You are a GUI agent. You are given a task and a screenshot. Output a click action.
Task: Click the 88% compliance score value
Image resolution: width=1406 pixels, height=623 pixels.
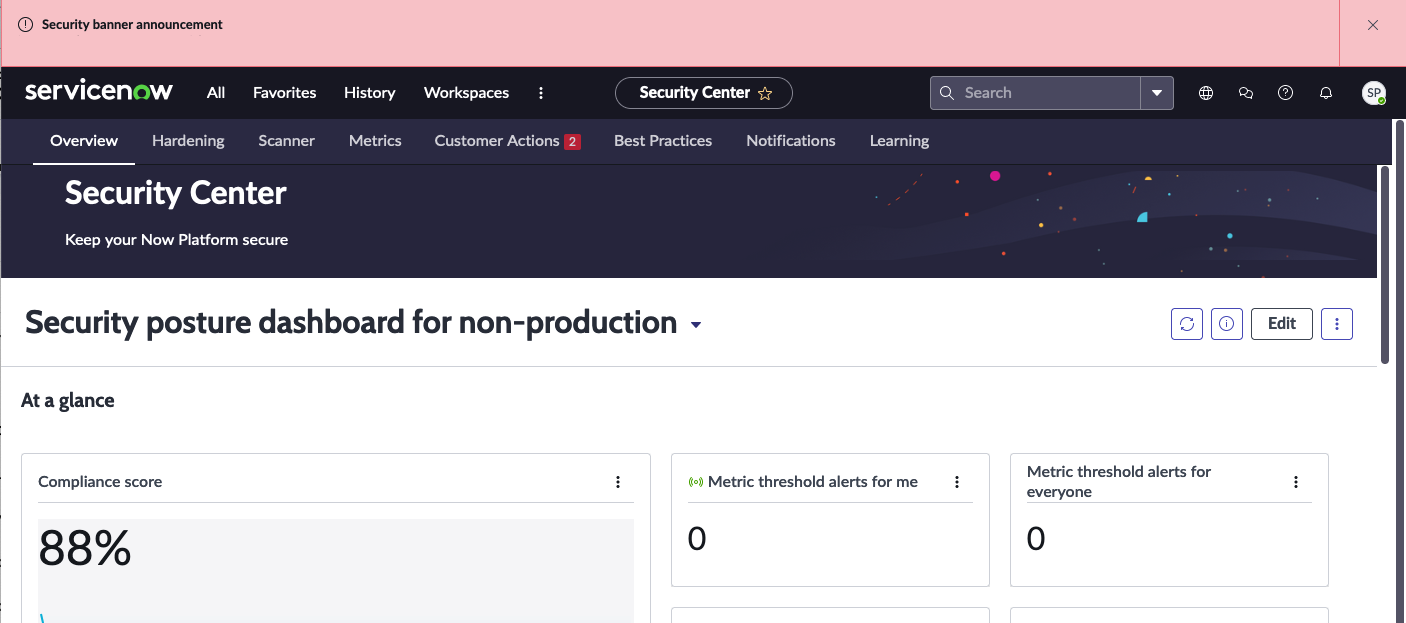pos(85,548)
